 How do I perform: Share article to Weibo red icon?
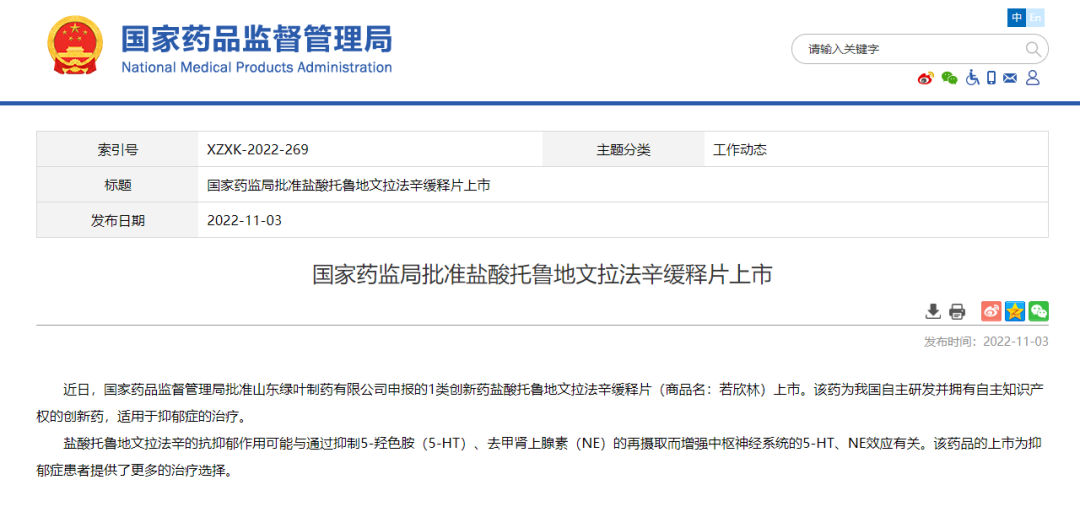coord(991,311)
